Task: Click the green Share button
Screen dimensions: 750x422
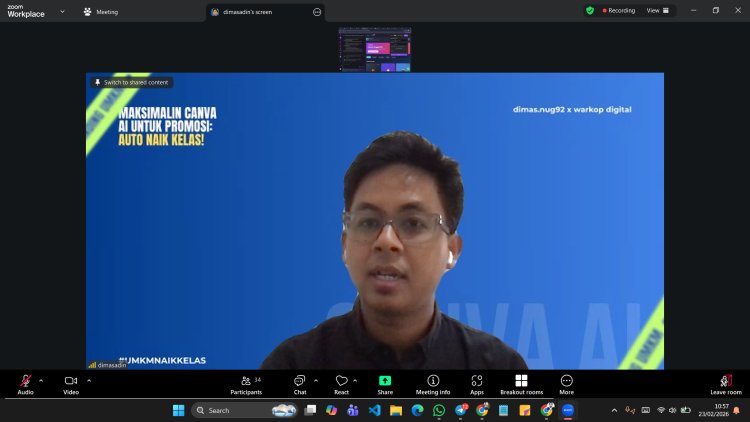Action: click(x=385, y=384)
